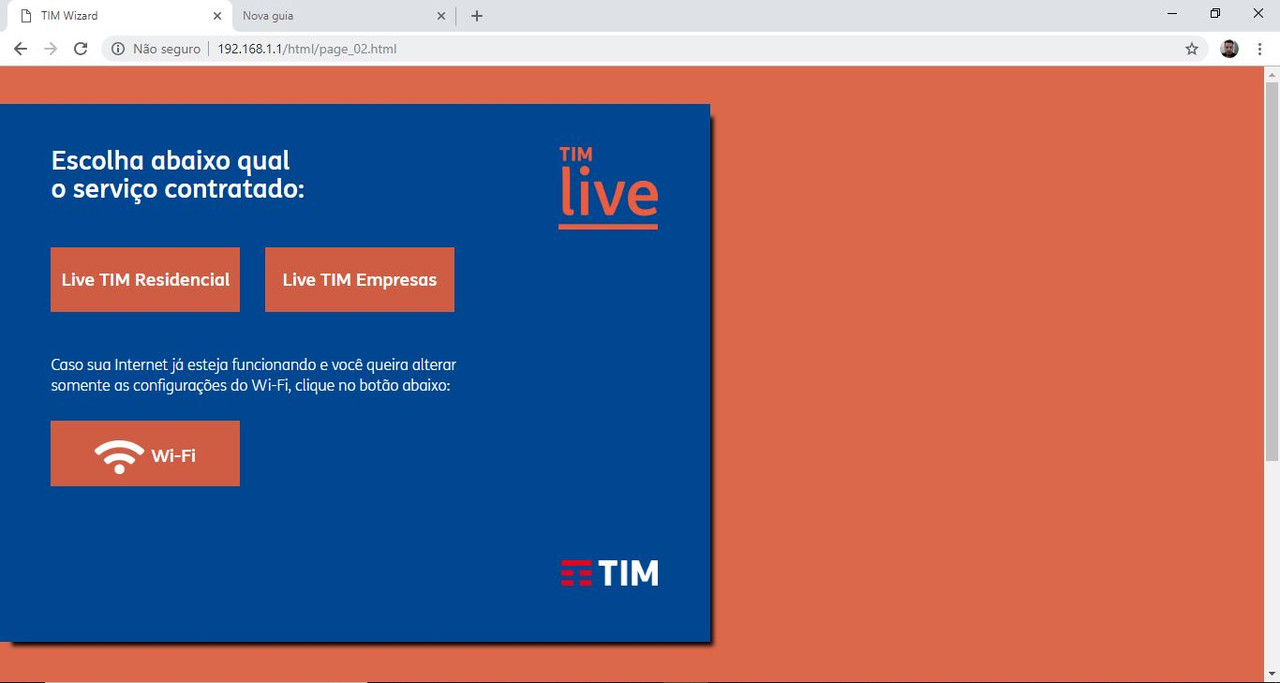Click the vertical scrollbar thumb
Image resolution: width=1280 pixels, height=683 pixels.
tap(1272, 270)
